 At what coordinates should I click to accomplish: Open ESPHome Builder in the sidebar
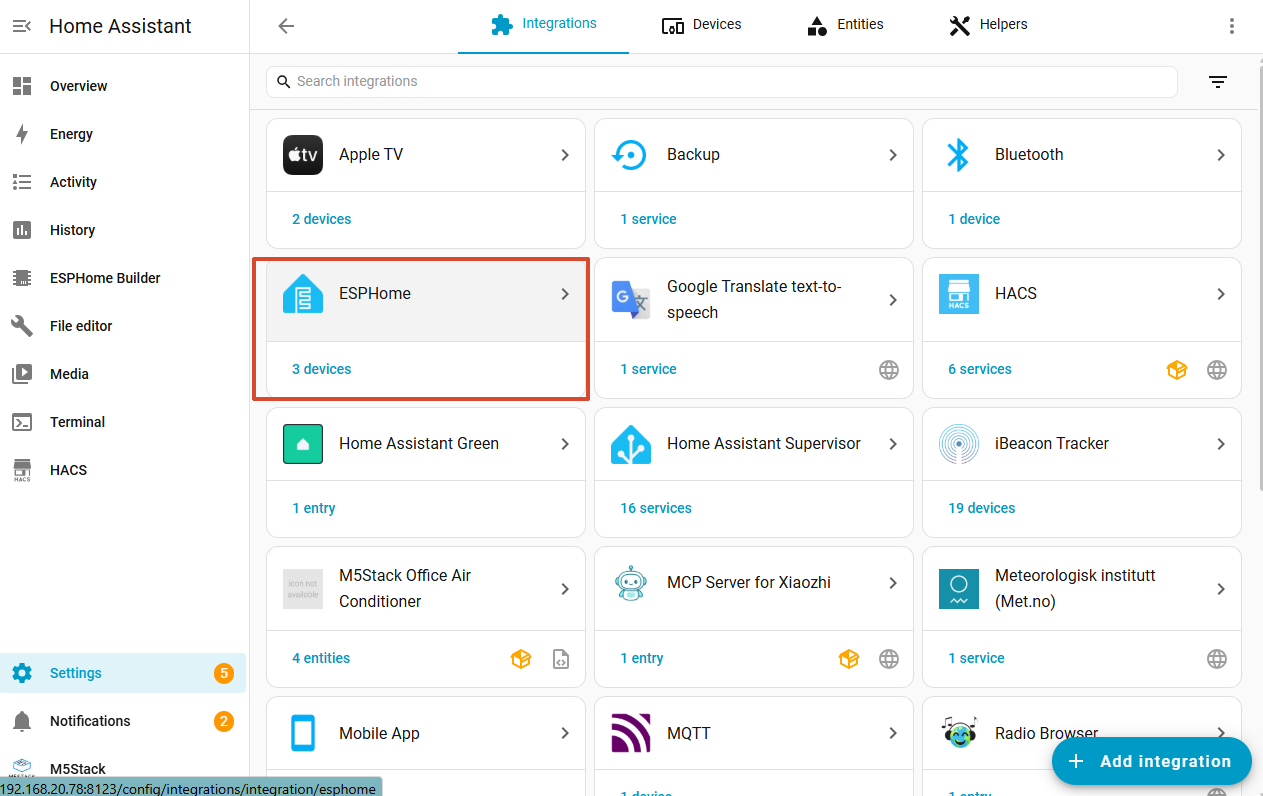(105, 278)
